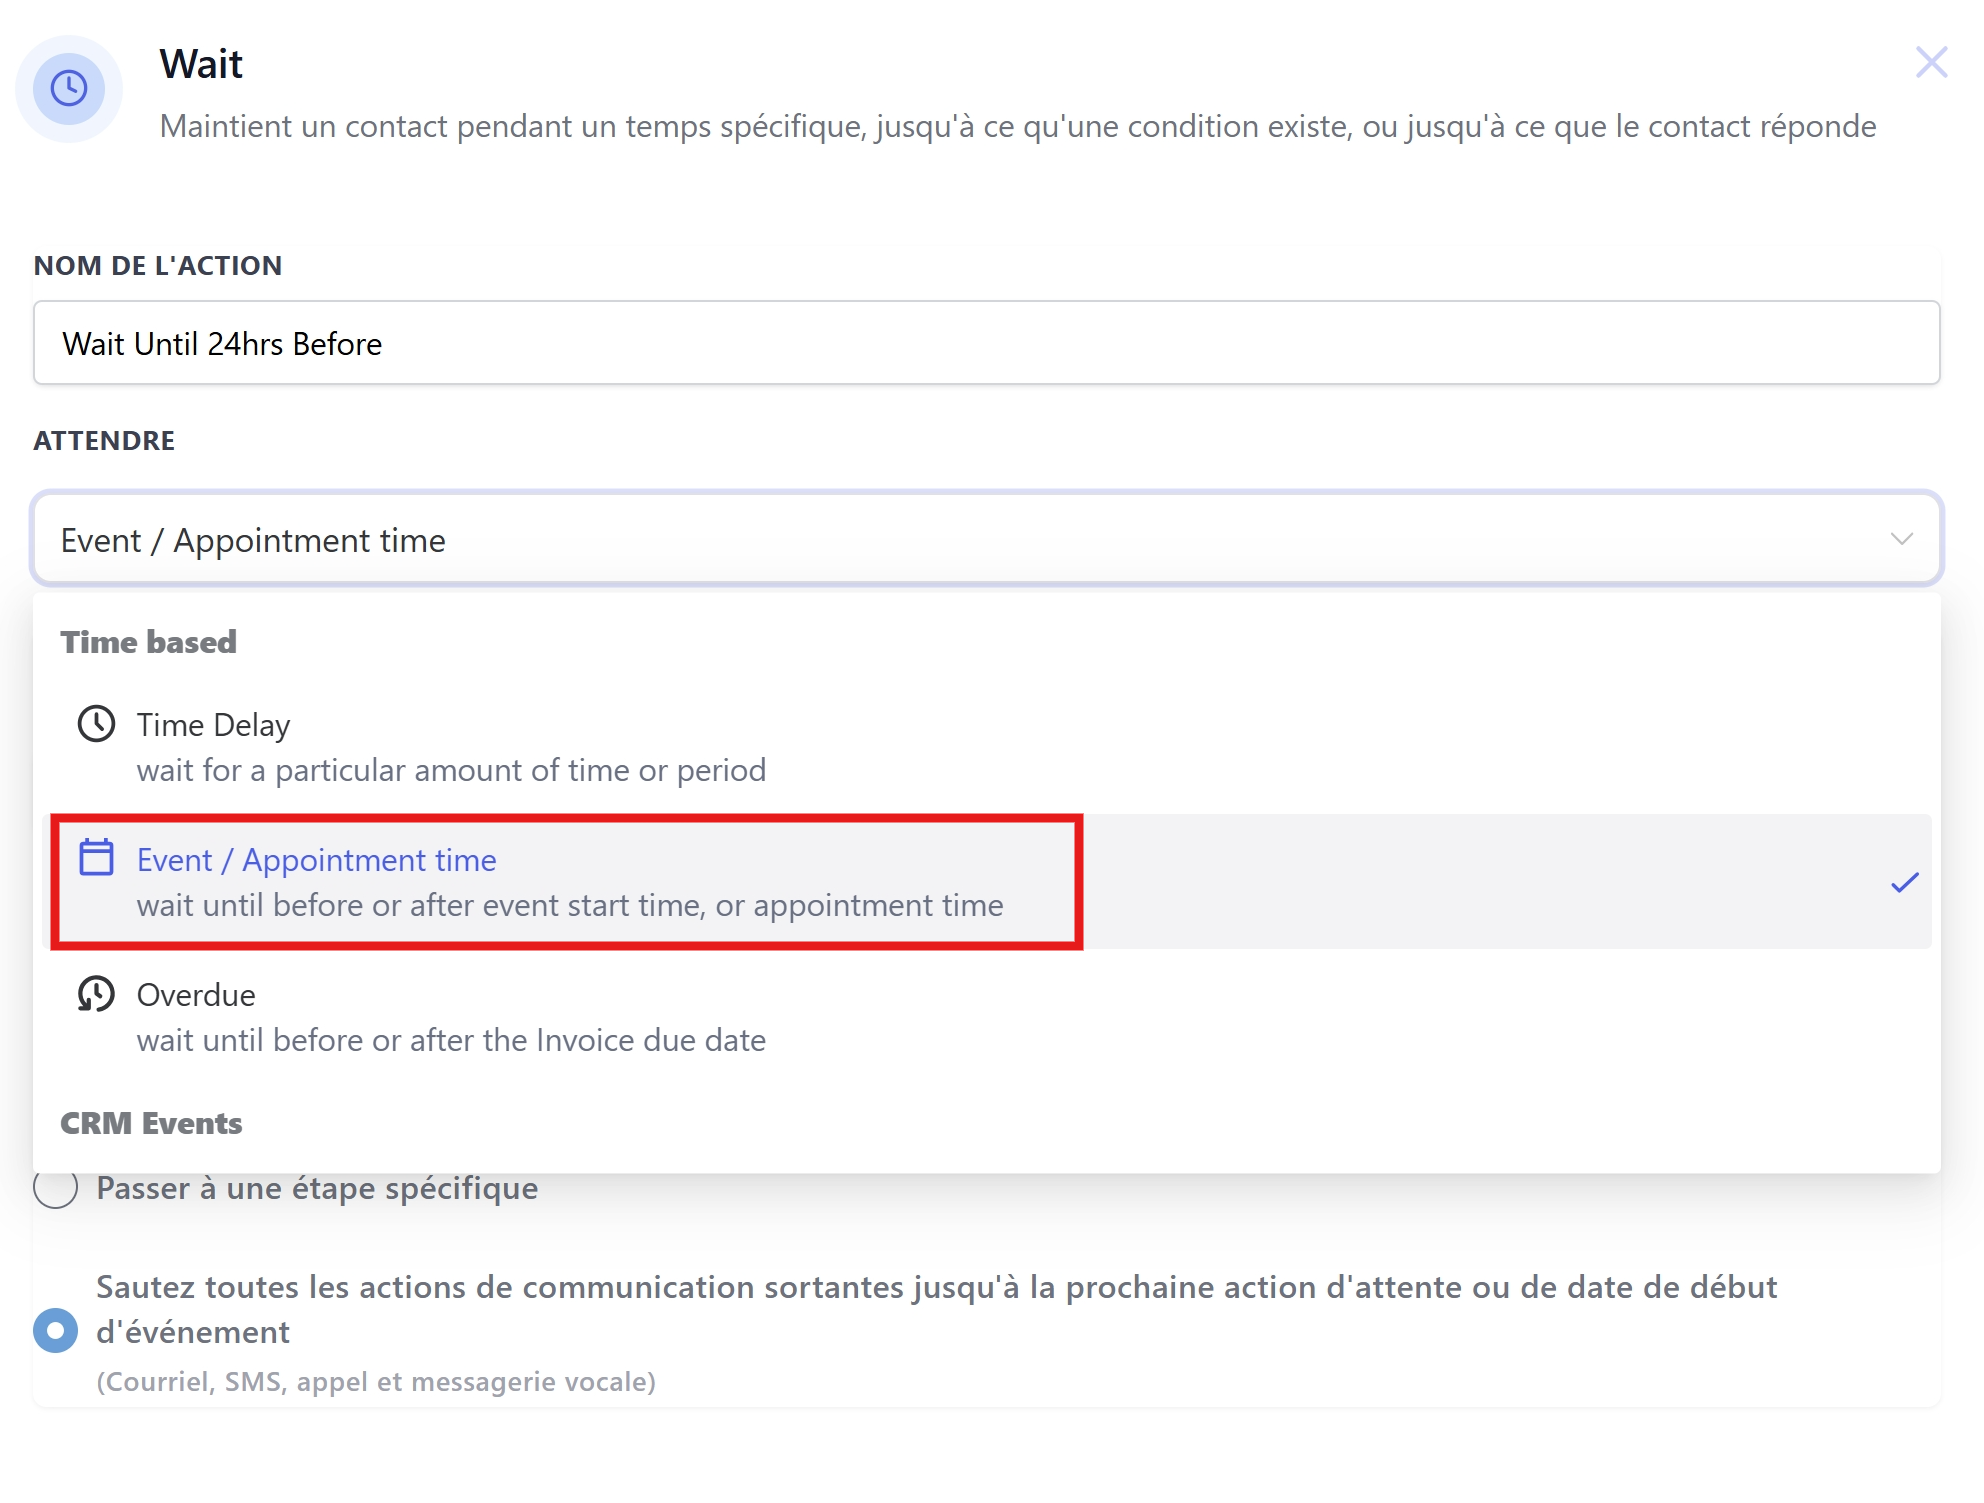Click the Time Delay clock icon

tap(96, 723)
